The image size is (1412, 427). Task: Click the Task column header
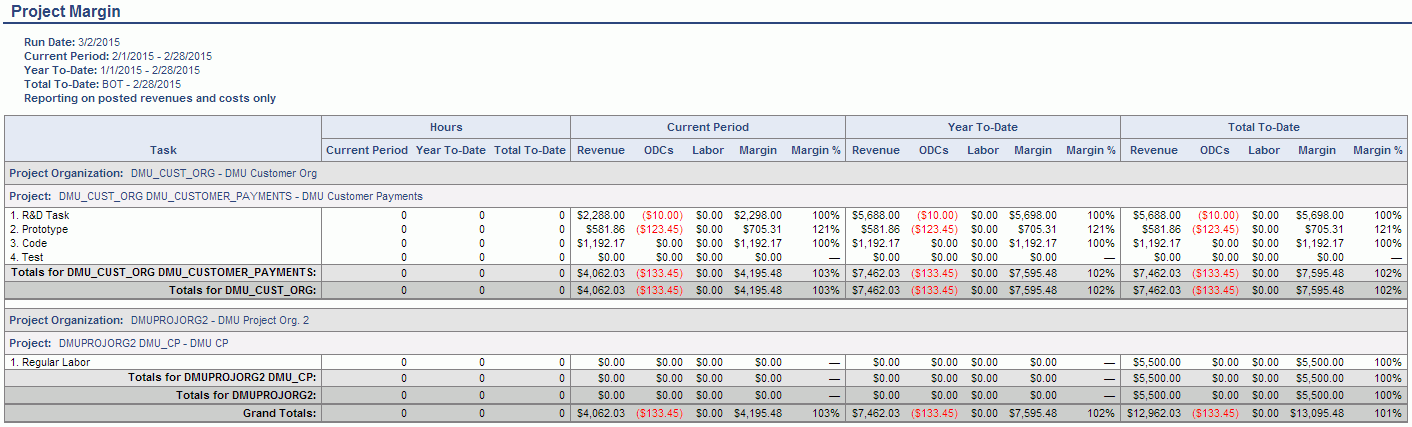[x=163, y=150]
